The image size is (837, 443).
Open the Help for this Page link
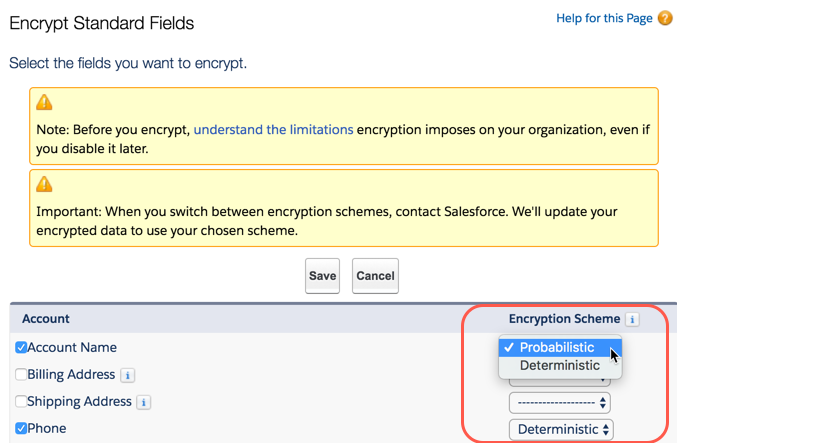tap(604, 18)
